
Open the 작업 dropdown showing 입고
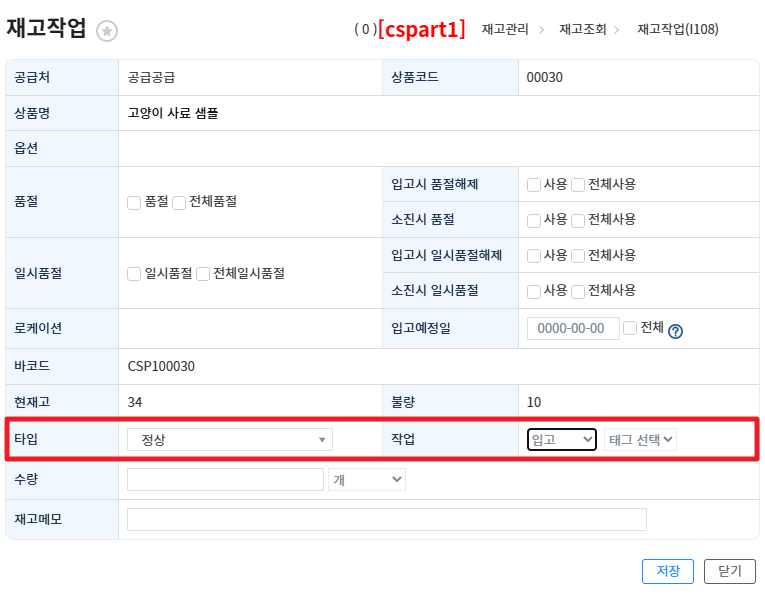[x=562, y=440]
